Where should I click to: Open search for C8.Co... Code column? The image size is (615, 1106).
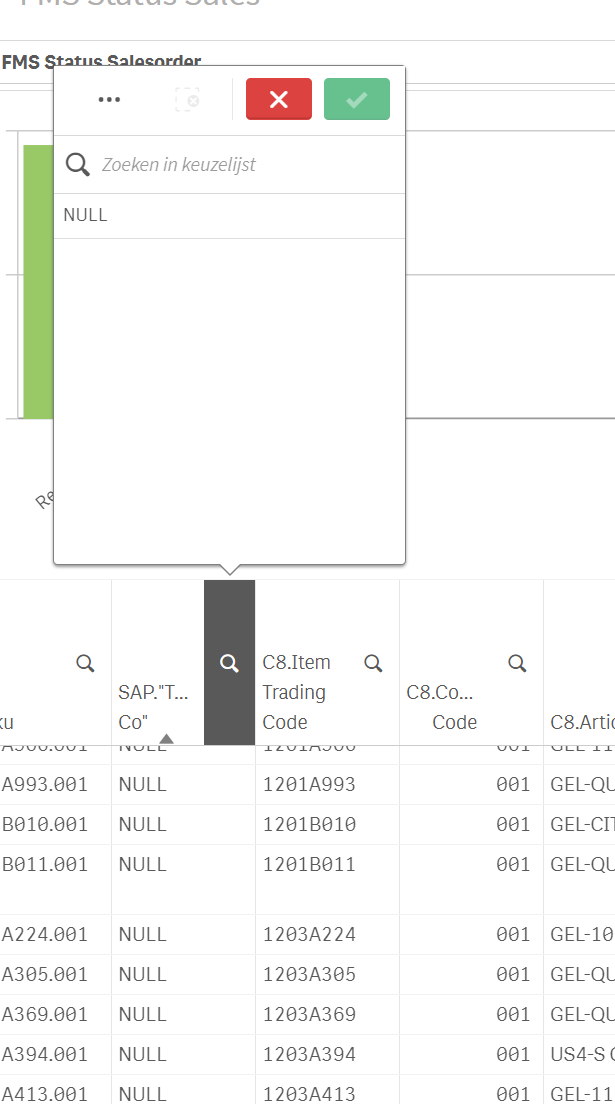pos(517,662)
